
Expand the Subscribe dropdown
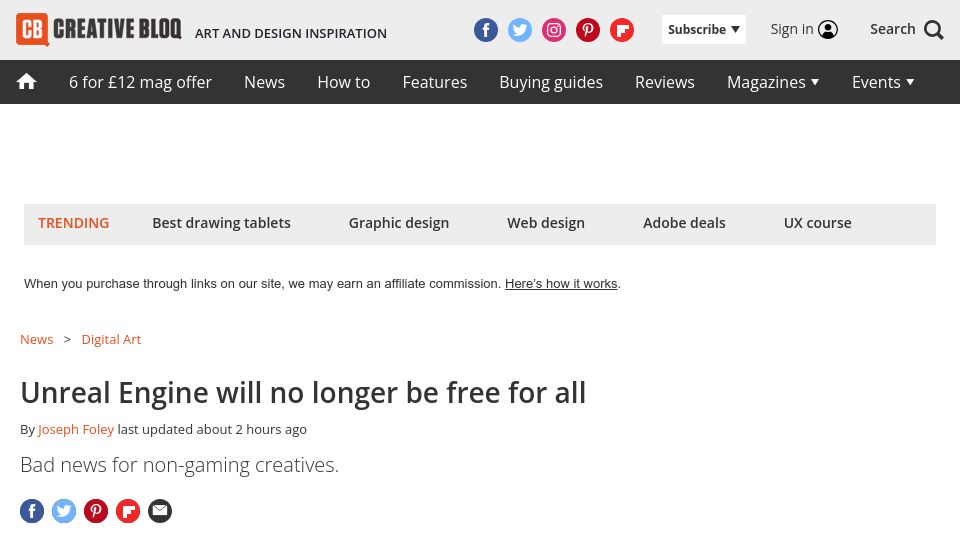coord(703,29)
